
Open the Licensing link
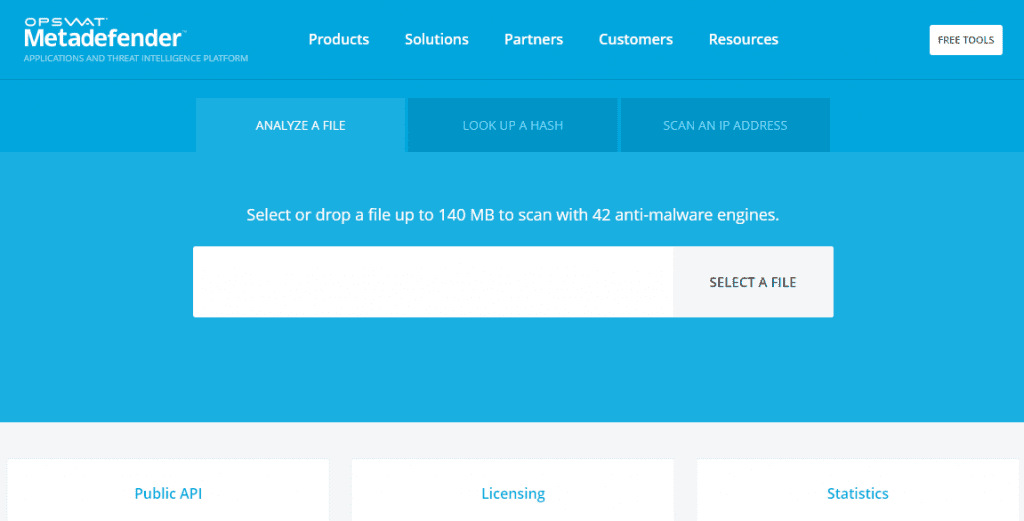(x=513, y=494)
